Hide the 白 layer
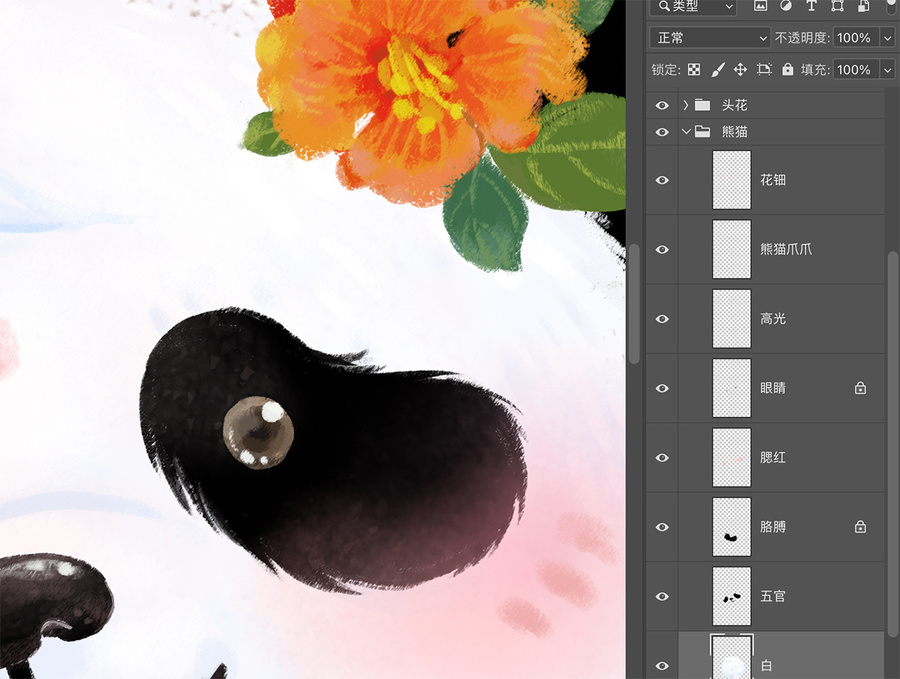Image resolution: width=900 pixels, height=679 pixels. point(662,666)
